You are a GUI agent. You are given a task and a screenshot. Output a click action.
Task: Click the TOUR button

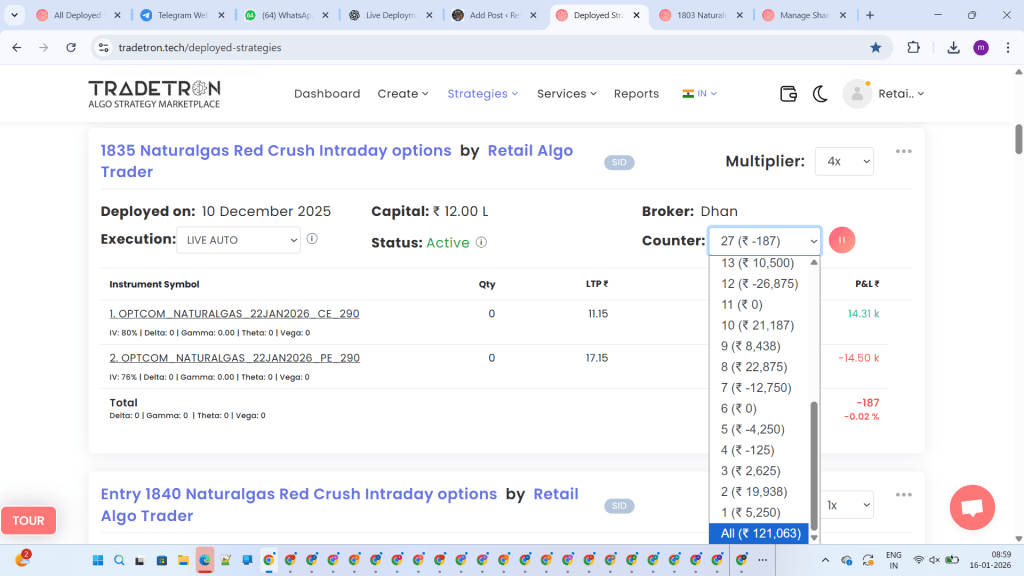28,521
